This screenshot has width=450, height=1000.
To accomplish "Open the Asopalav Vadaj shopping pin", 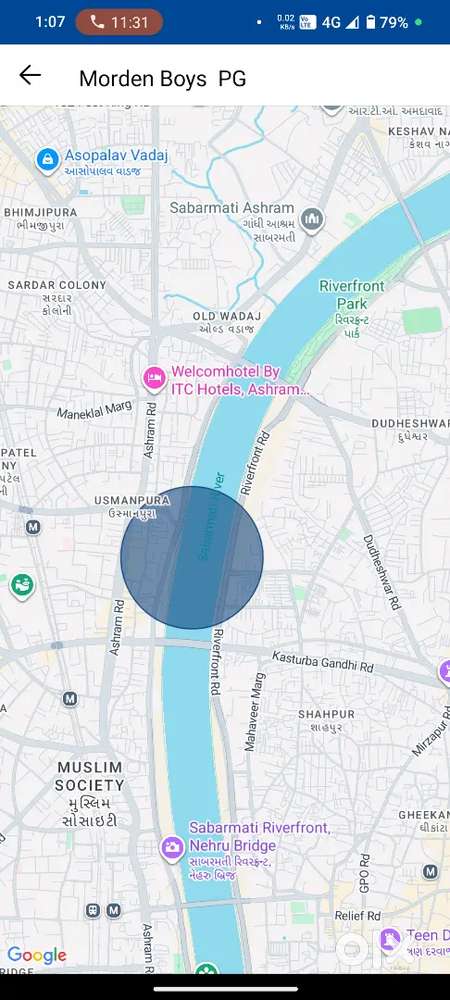I will coord(48,160).
